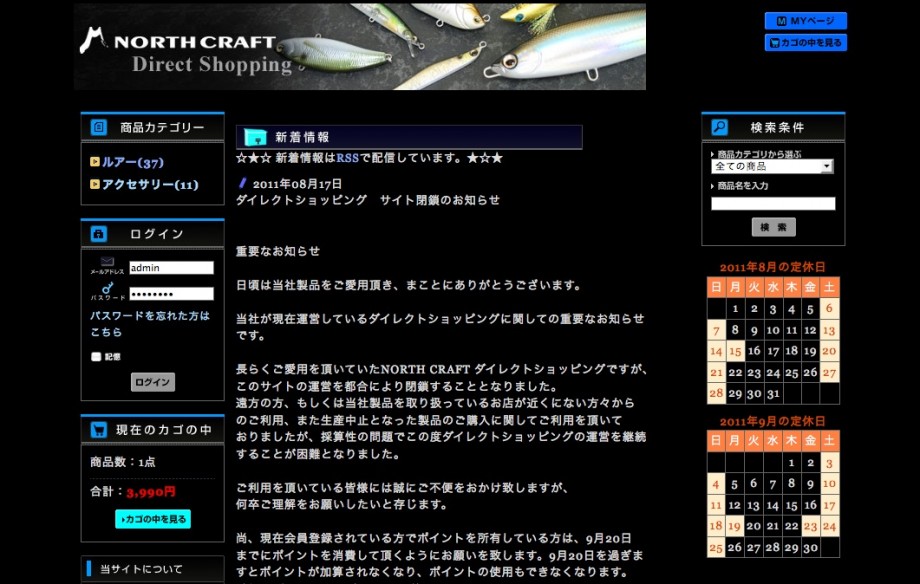Click the 商品数：1点 cart text
920x584 pixels.
[123, 462]
